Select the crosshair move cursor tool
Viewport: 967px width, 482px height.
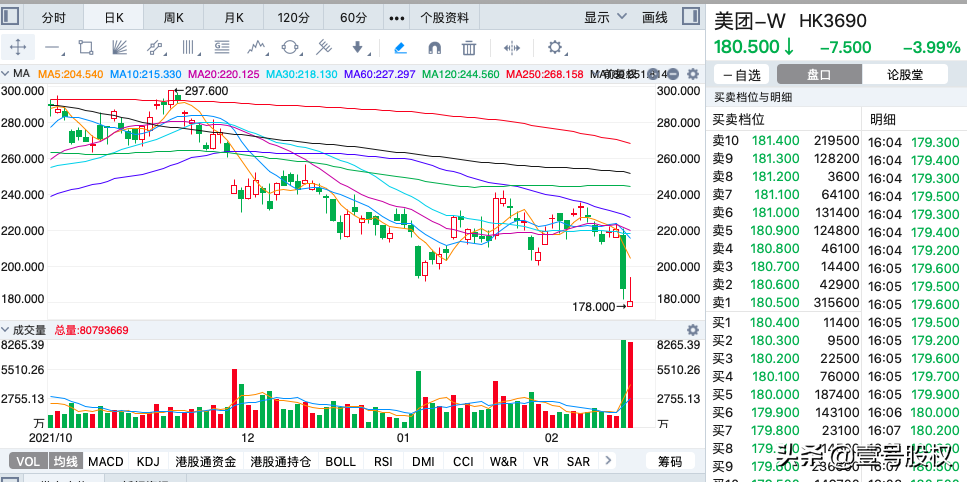click(x=18, y=47)
